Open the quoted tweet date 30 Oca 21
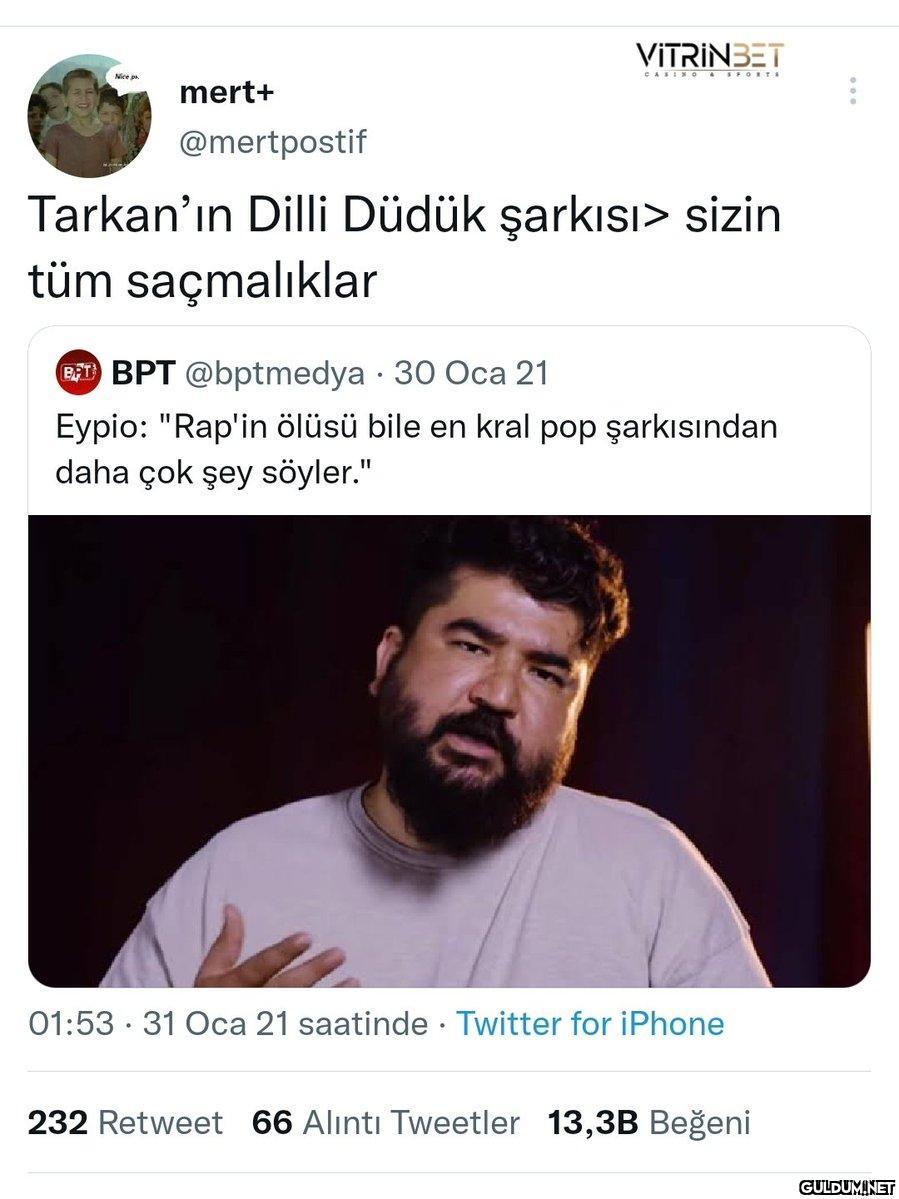Image resolution: width=899 pixels, height=1199 pixels. click(471, 373)
